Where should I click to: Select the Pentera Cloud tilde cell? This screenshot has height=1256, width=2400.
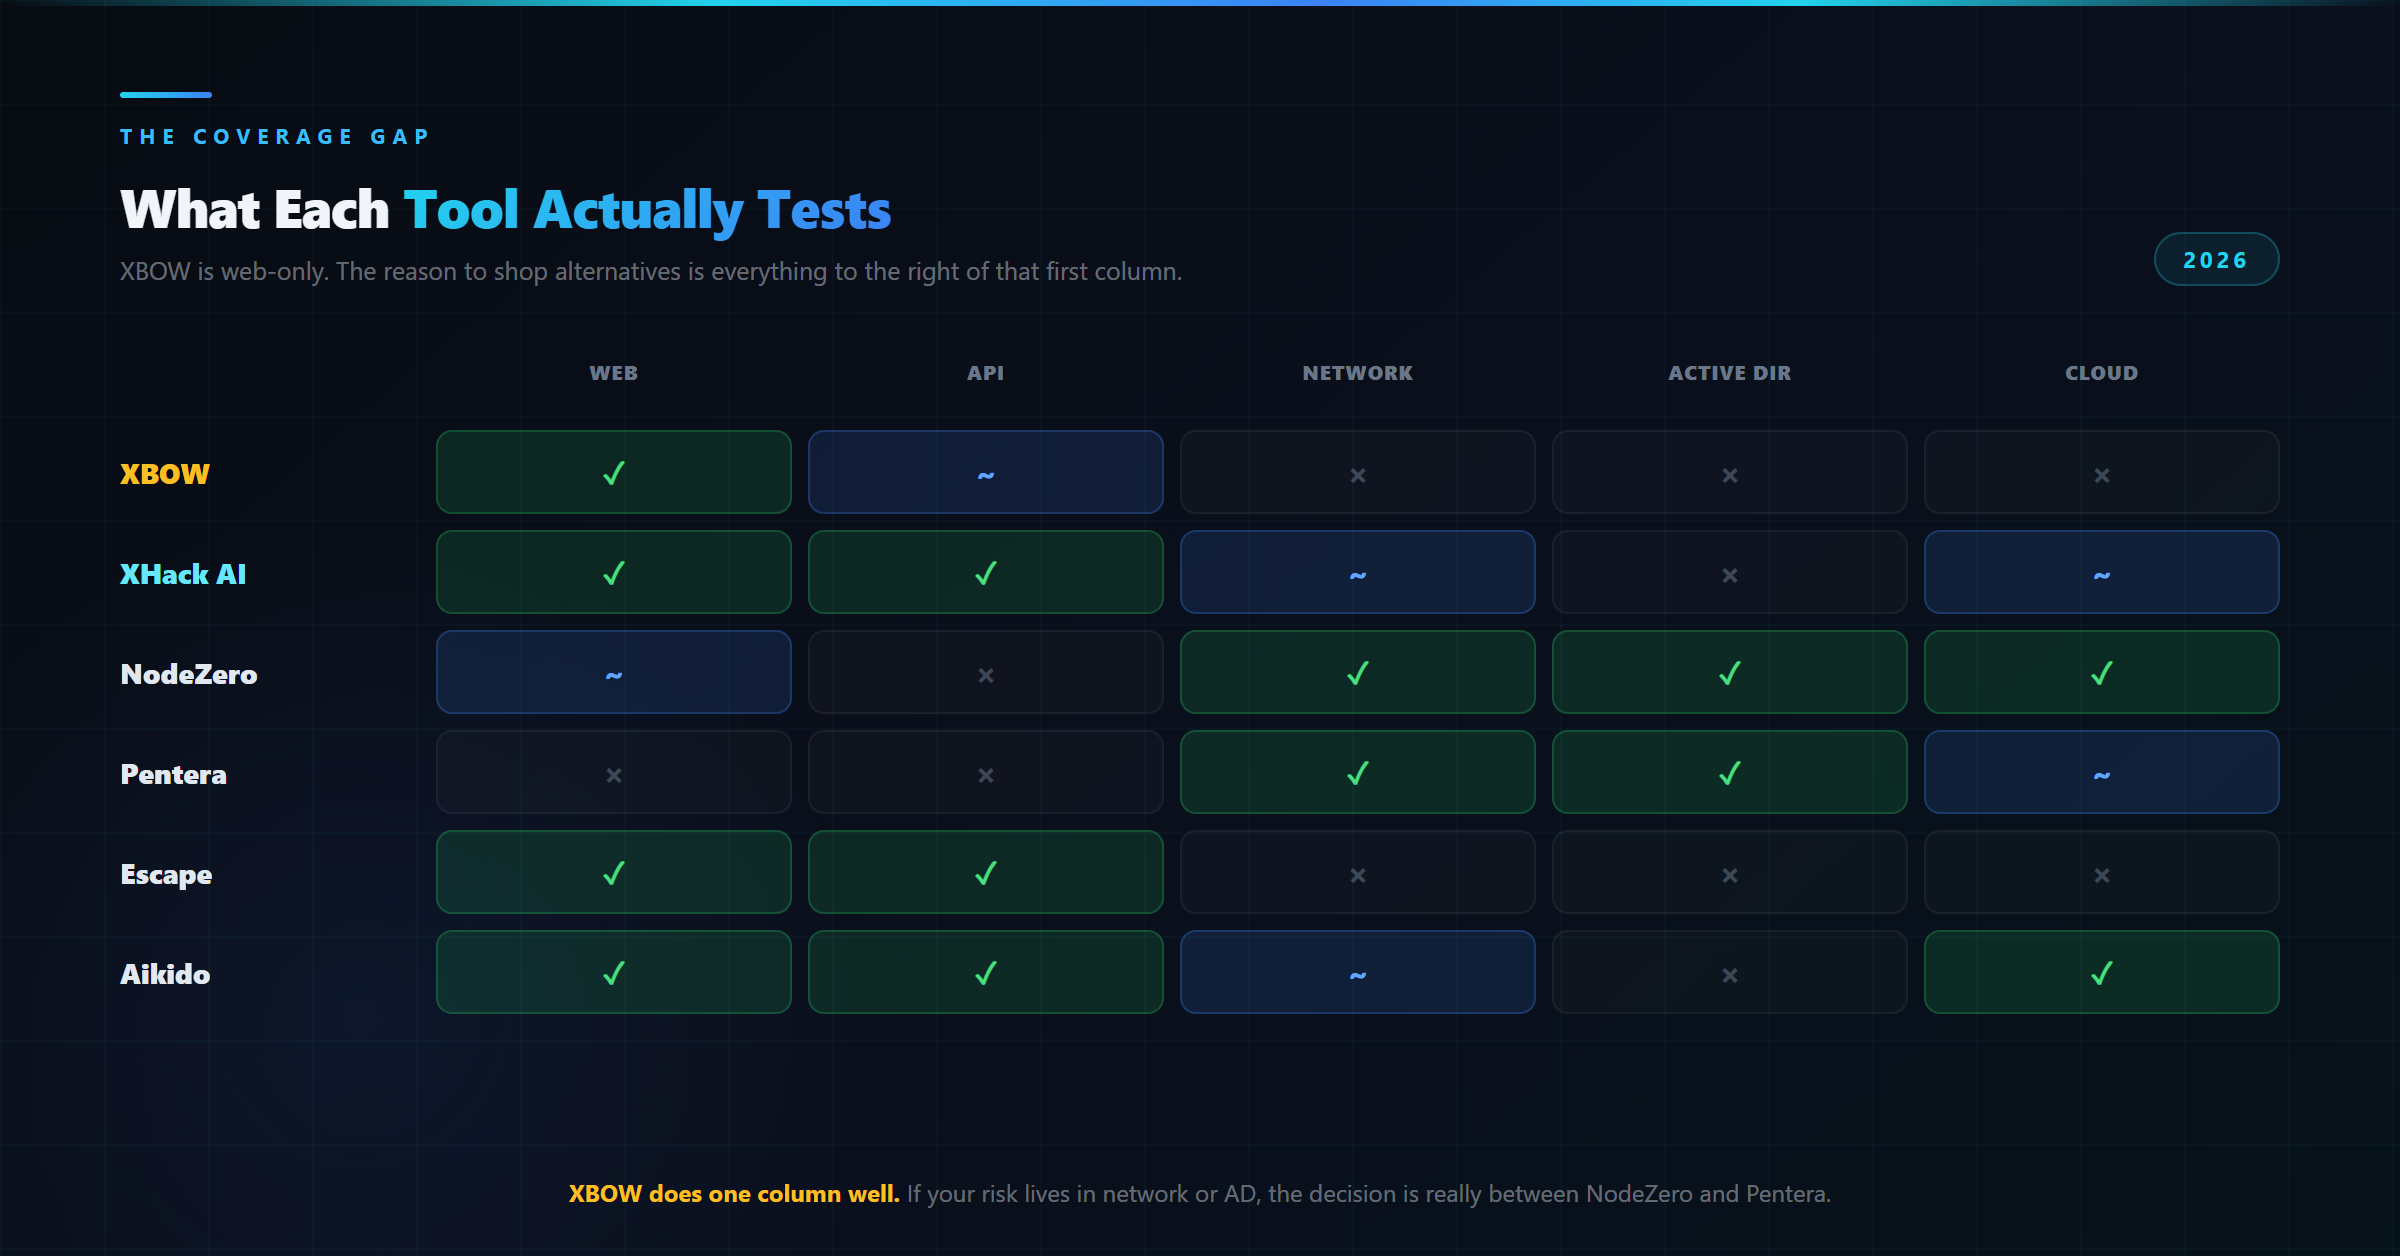point(2102,772)
